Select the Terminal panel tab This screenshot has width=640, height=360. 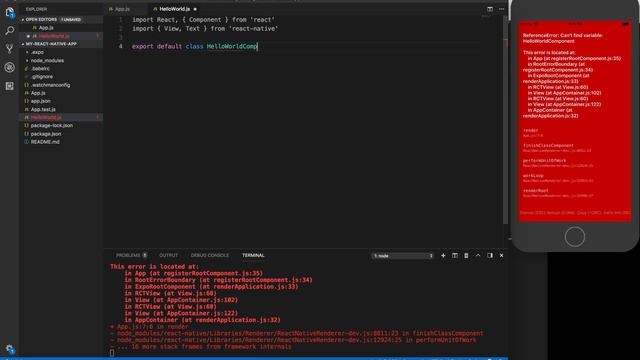pos(253,256)
